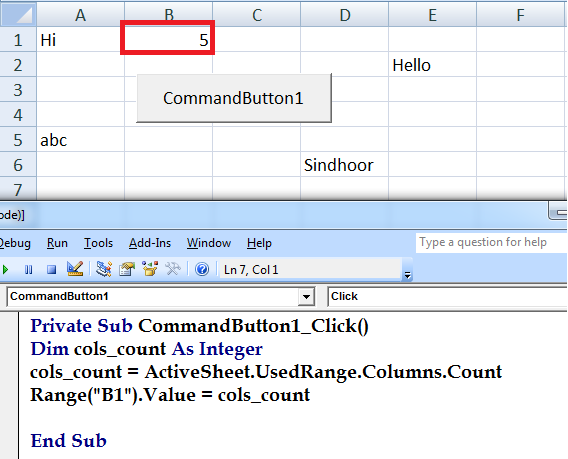Image resolution: width=568 pixels, height=459 pixels.
Task: Open the Properties Window icon
Action: click(127, 269)
